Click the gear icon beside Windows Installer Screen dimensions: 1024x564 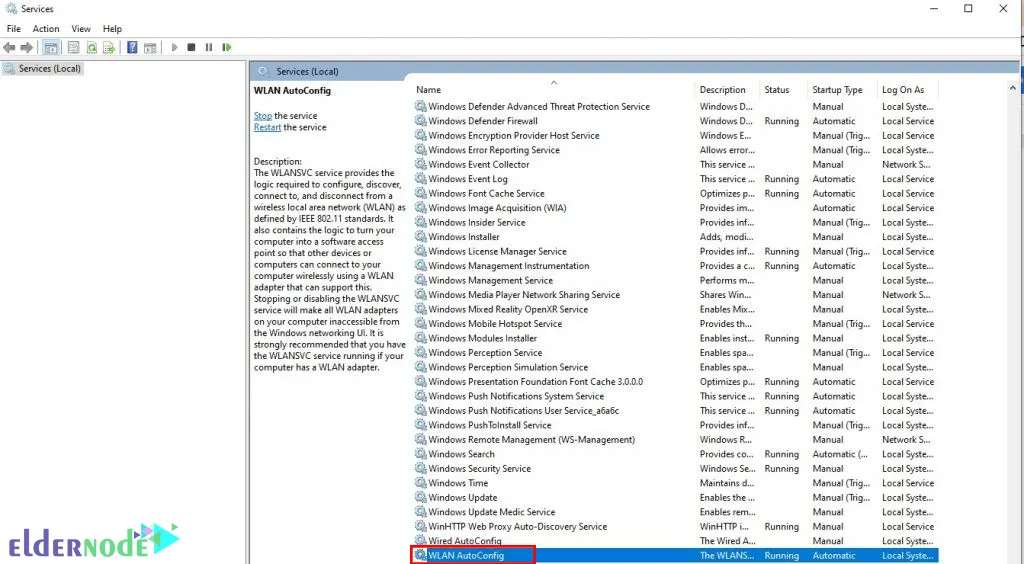421,237
